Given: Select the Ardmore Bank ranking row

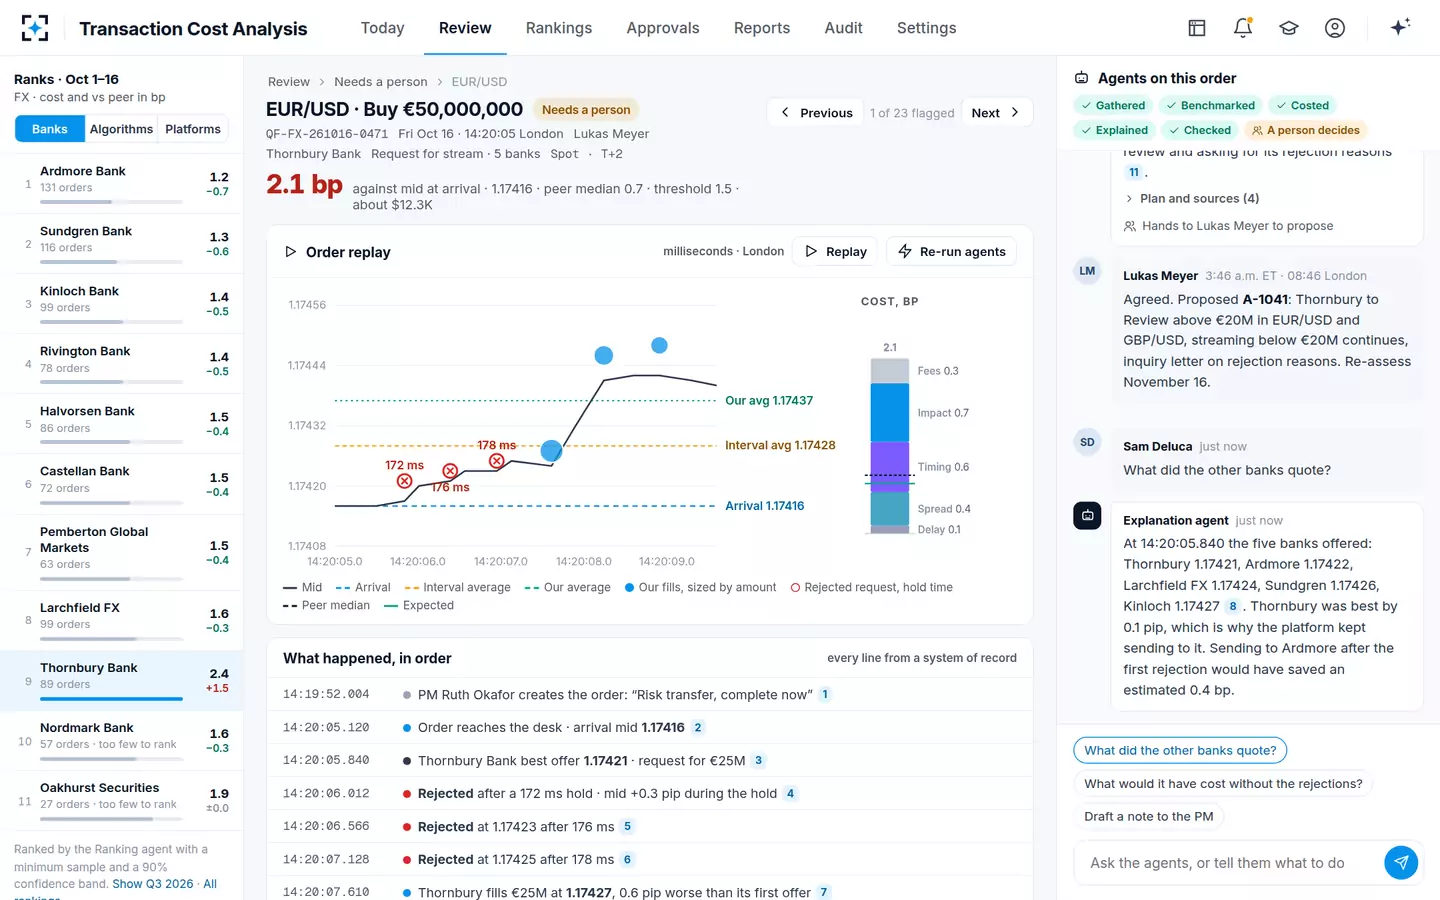Looking at the screenshot, I should click(121, 182).
